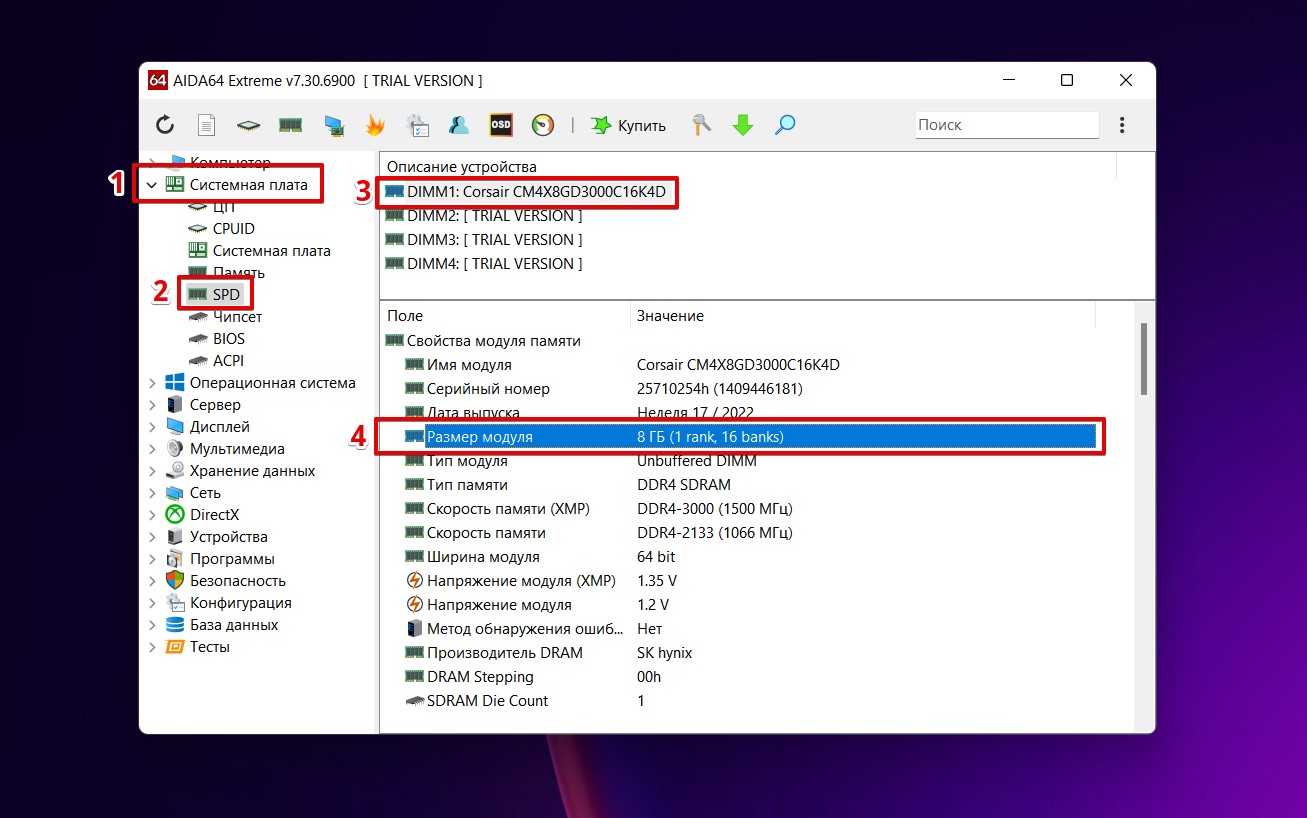Select the Тип модуля row

pyautogui.click(x=750, y=461)
